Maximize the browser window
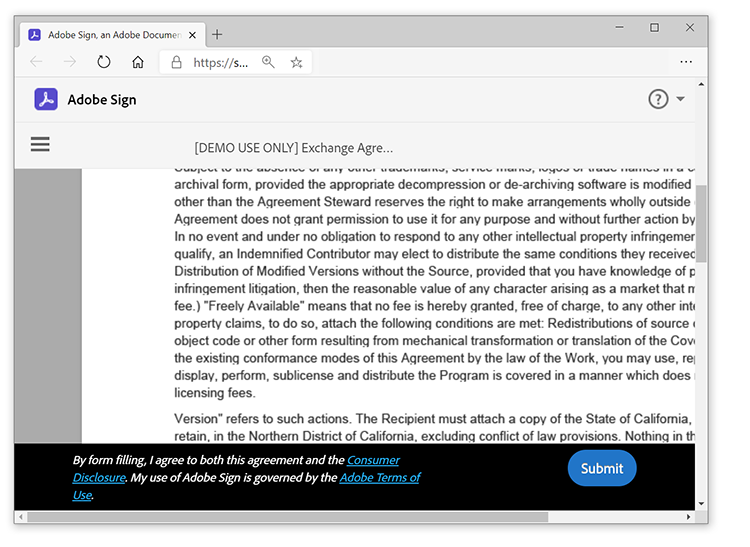The height and width of the screenshot is (547, 750). 654,27
